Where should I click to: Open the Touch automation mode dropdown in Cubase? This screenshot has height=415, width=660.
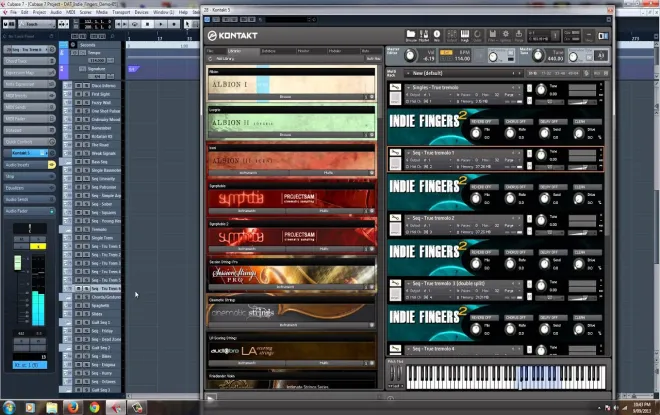coord(36,24)
